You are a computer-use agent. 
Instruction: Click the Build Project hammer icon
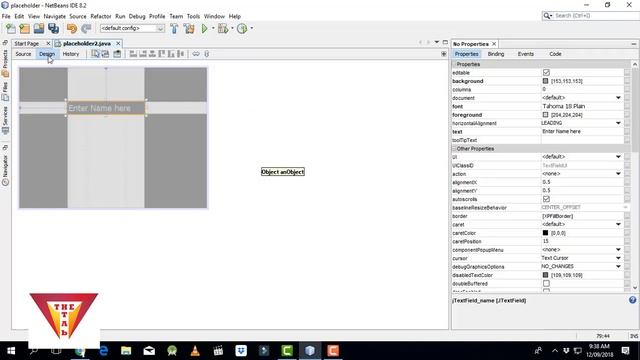click(x=174, y=29)
